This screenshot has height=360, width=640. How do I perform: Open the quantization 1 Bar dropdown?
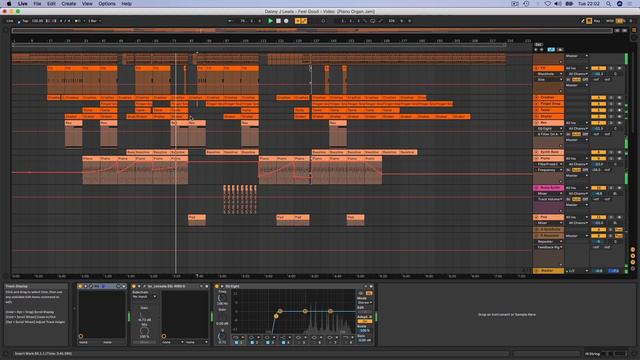click(x=94, y=21)
